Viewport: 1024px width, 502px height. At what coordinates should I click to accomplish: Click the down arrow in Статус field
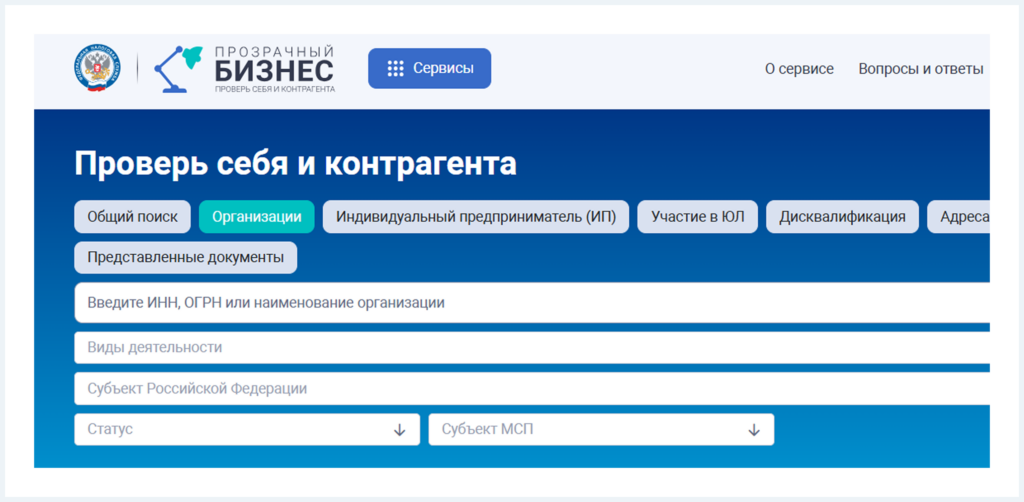coord(400,430)
